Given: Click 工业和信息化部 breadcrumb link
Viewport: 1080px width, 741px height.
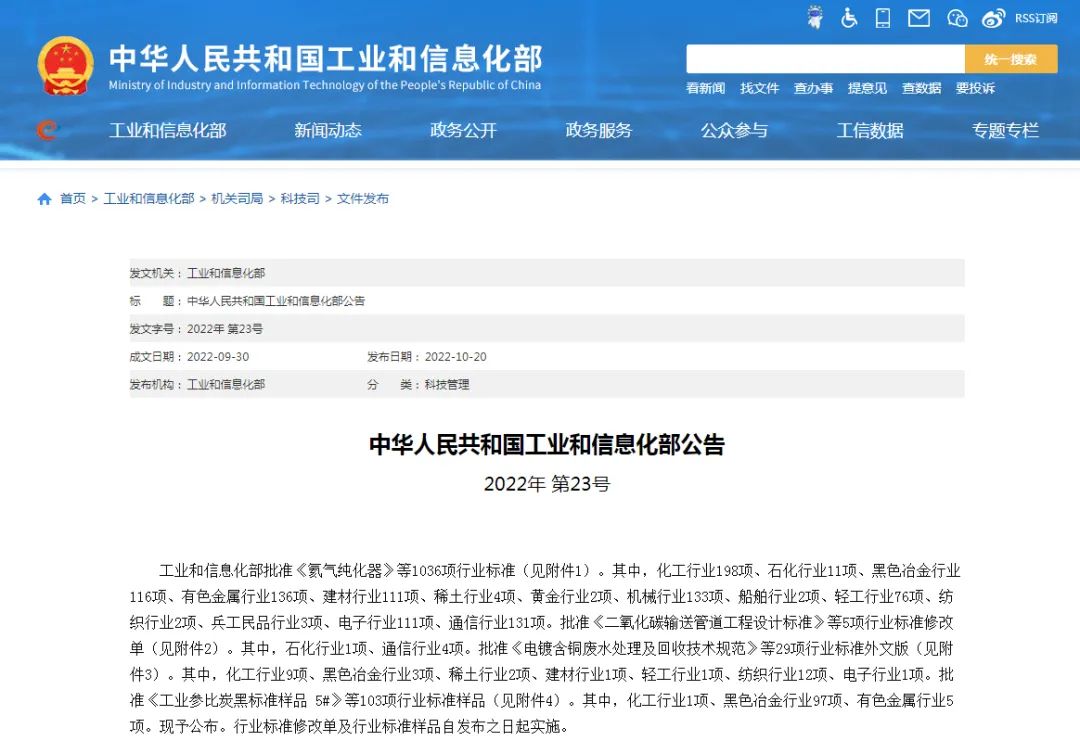Looking at the screenshot, I should (149, 198).
